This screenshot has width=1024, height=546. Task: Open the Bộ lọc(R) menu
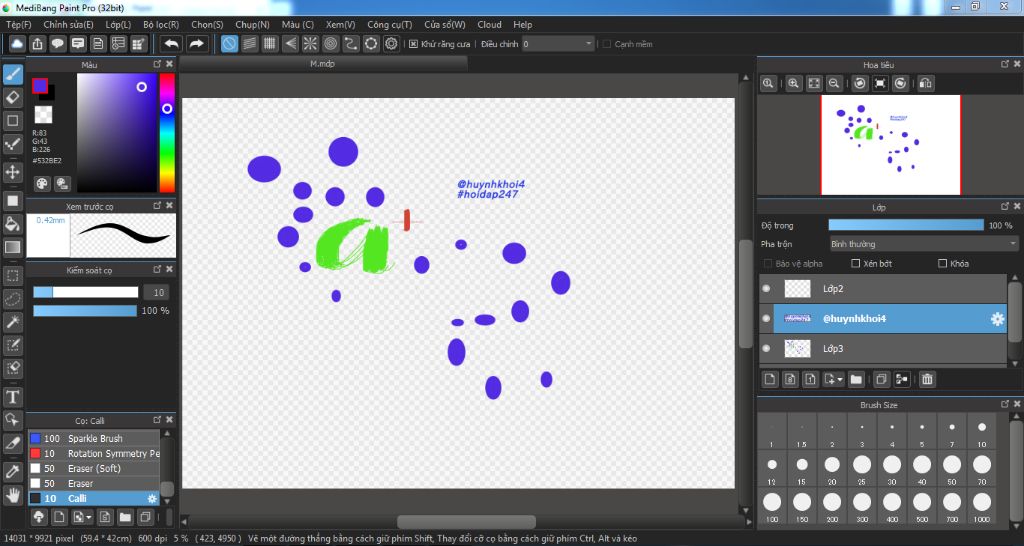click(x=161, y=24)
